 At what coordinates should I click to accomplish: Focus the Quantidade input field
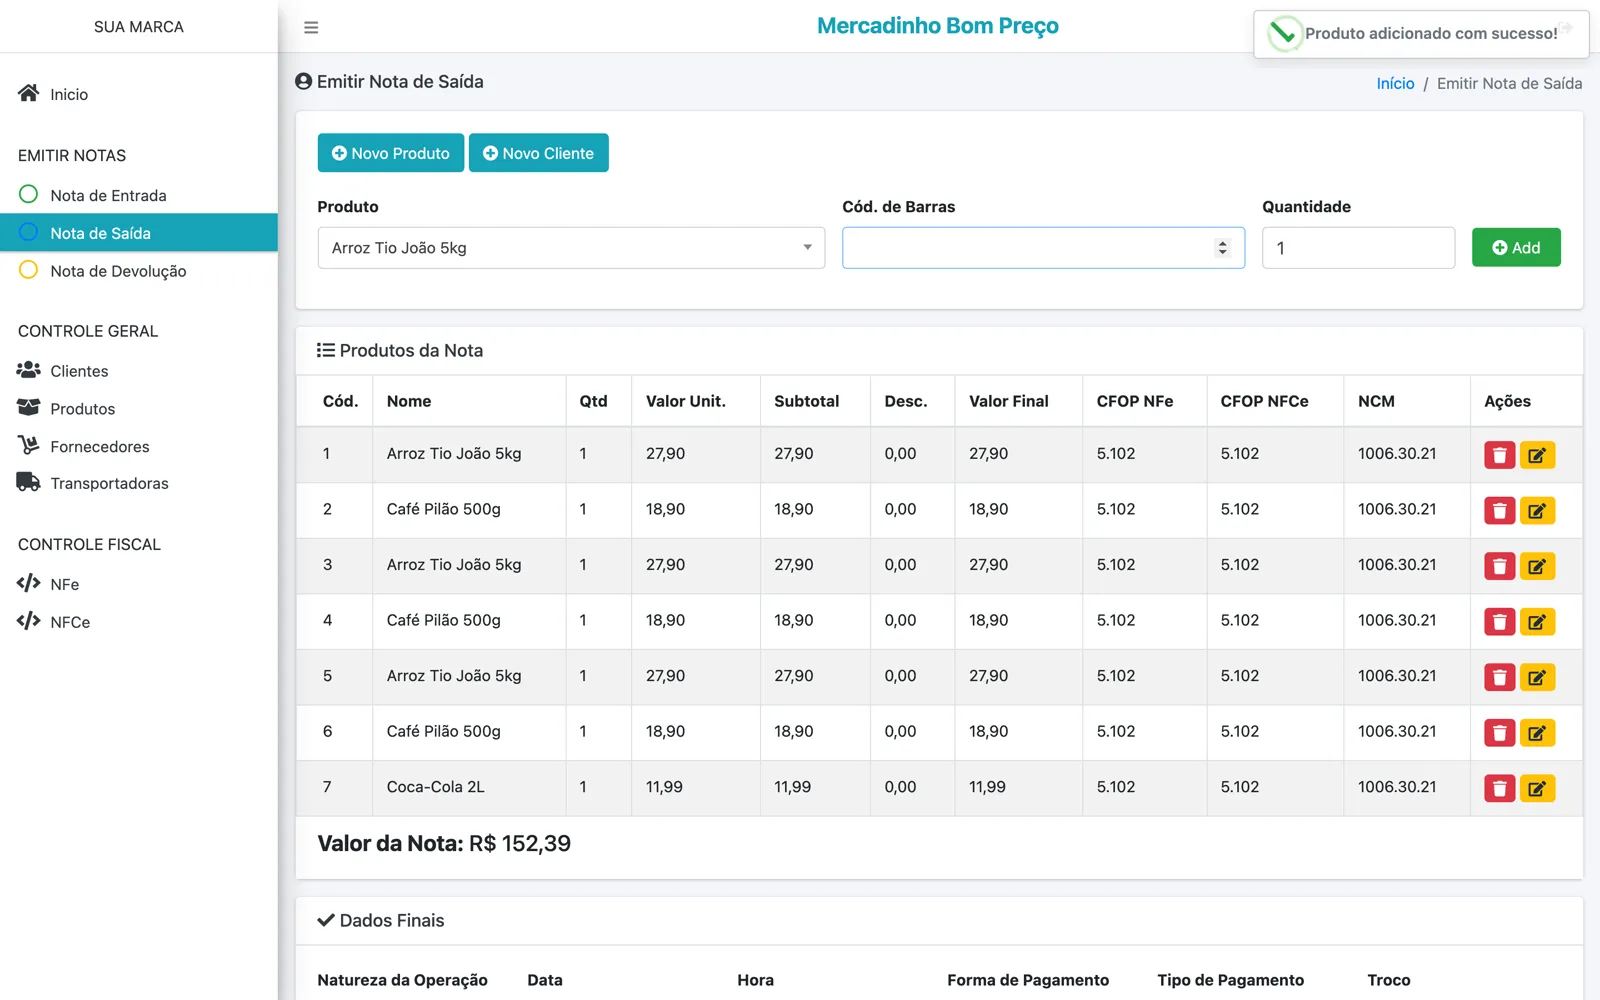coord(1358,248)
